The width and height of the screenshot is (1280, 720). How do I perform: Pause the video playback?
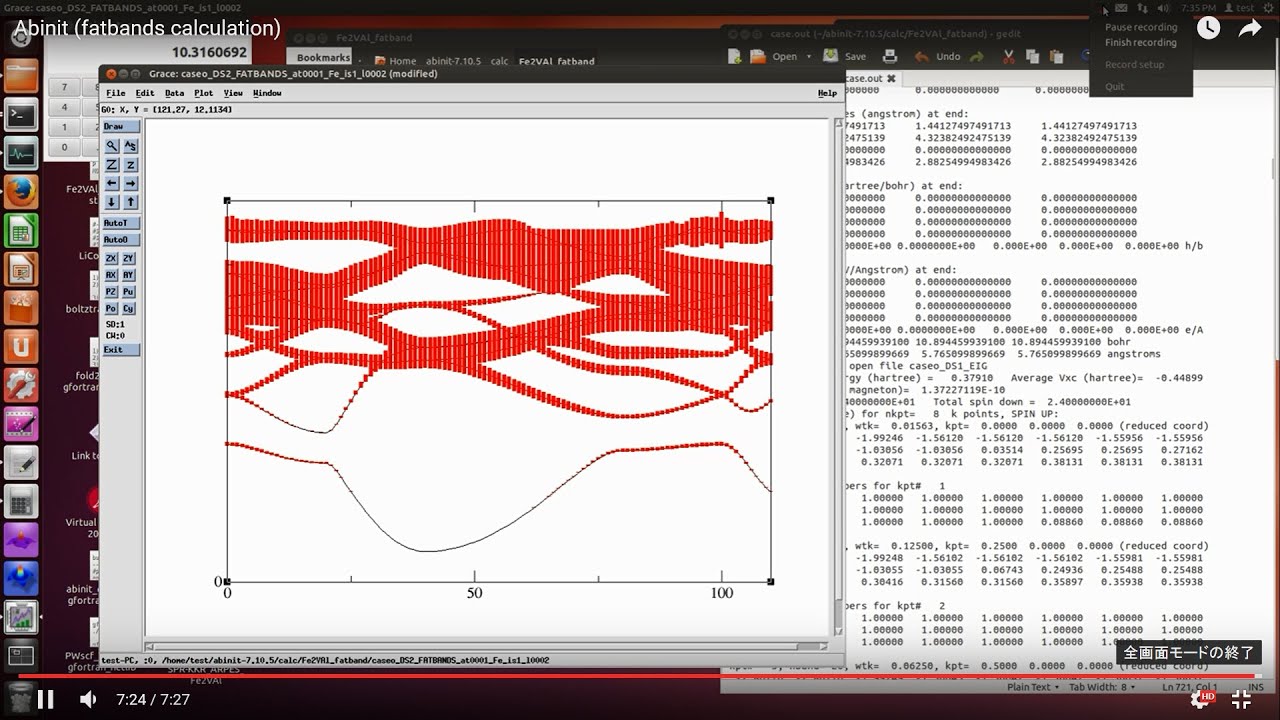[45, 699]
